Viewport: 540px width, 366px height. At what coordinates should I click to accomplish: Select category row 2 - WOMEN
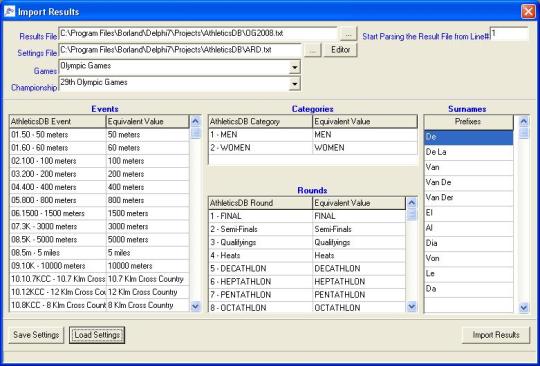click(313, 148)
